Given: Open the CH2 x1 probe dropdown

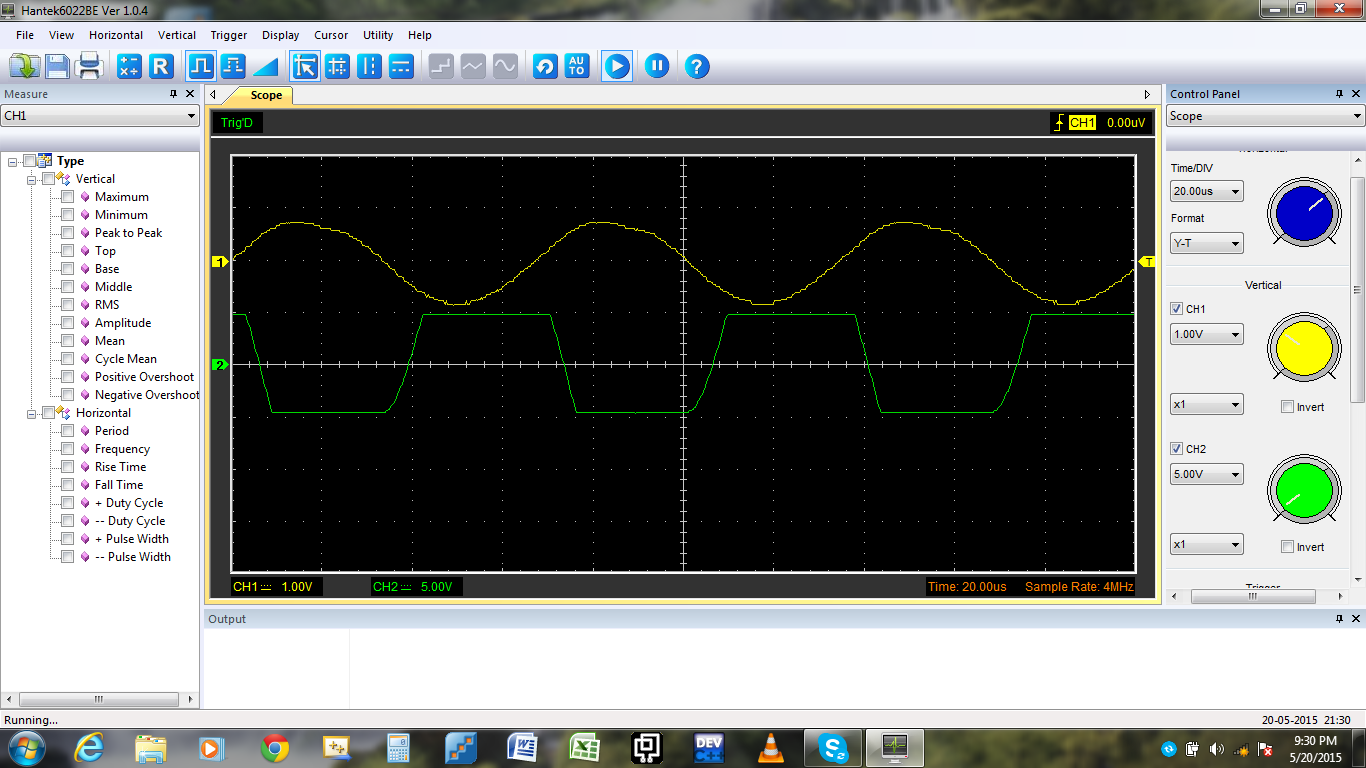Looking at the screenshot, I should (x=1207, y=545).
